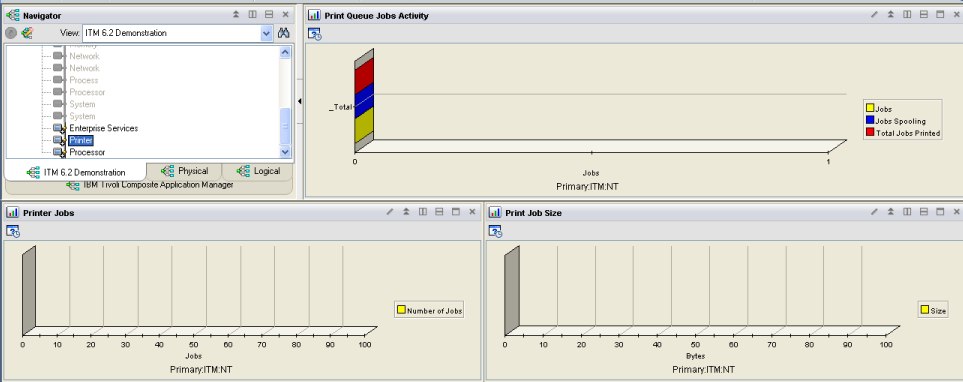
Task: Switch to the Logical tab
Action: (x=259, y=171)
